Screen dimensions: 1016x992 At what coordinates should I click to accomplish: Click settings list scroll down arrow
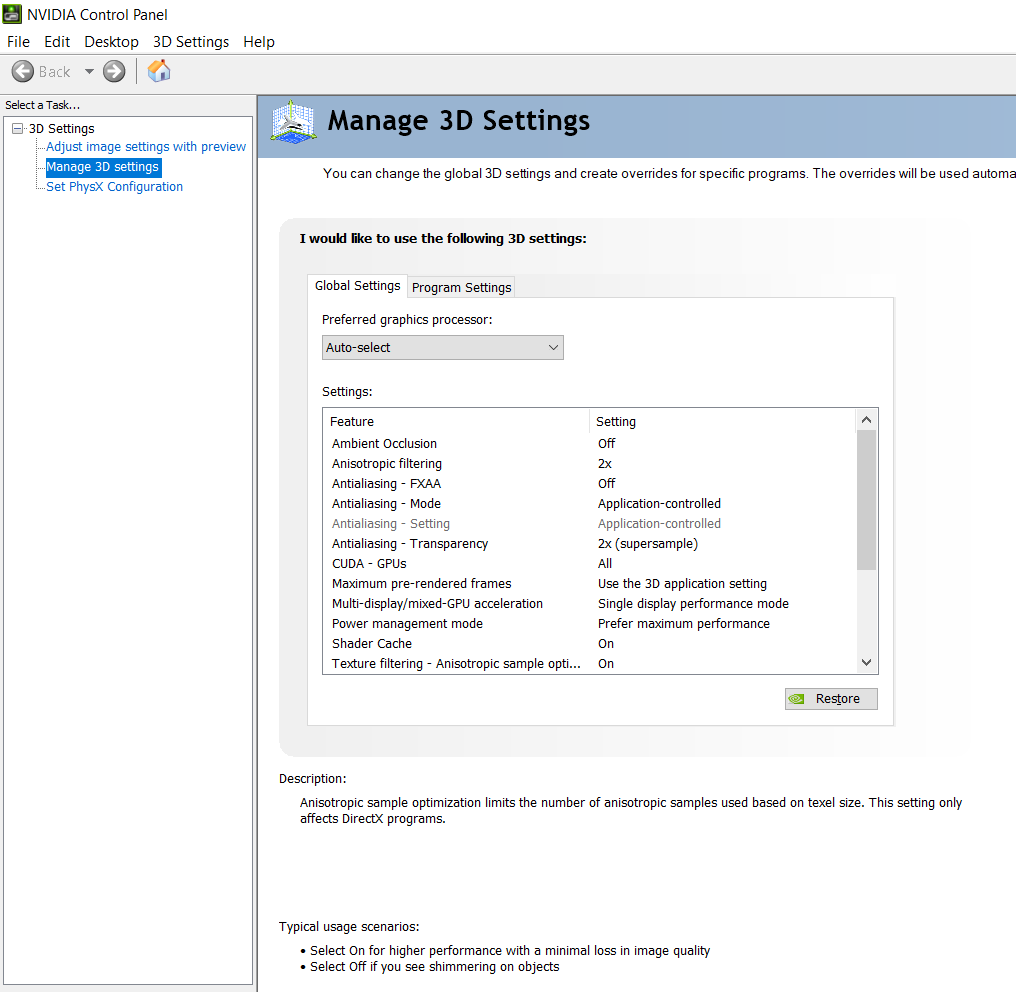point(866,662)
